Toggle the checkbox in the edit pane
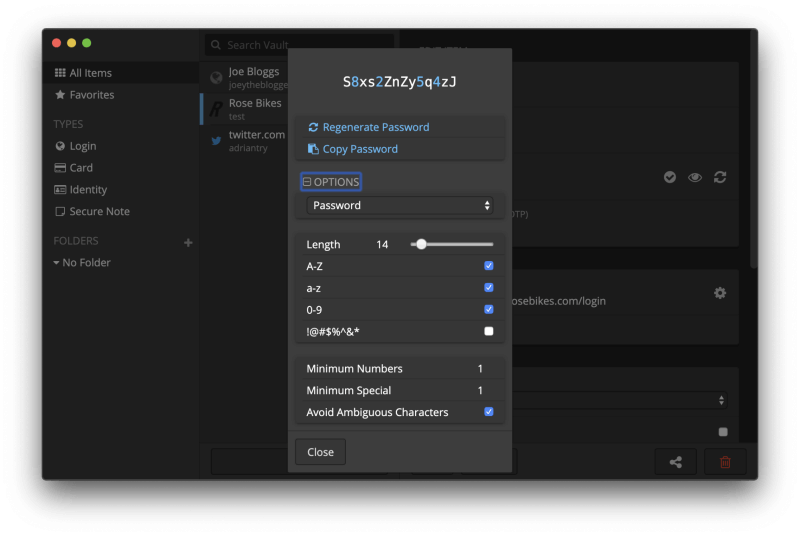 pos(723,432)
